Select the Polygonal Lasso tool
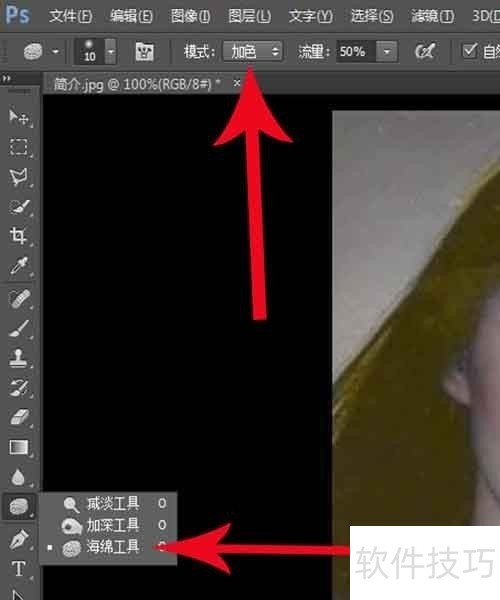Viewport: 500px width, 600px height. tap(19, 177)
